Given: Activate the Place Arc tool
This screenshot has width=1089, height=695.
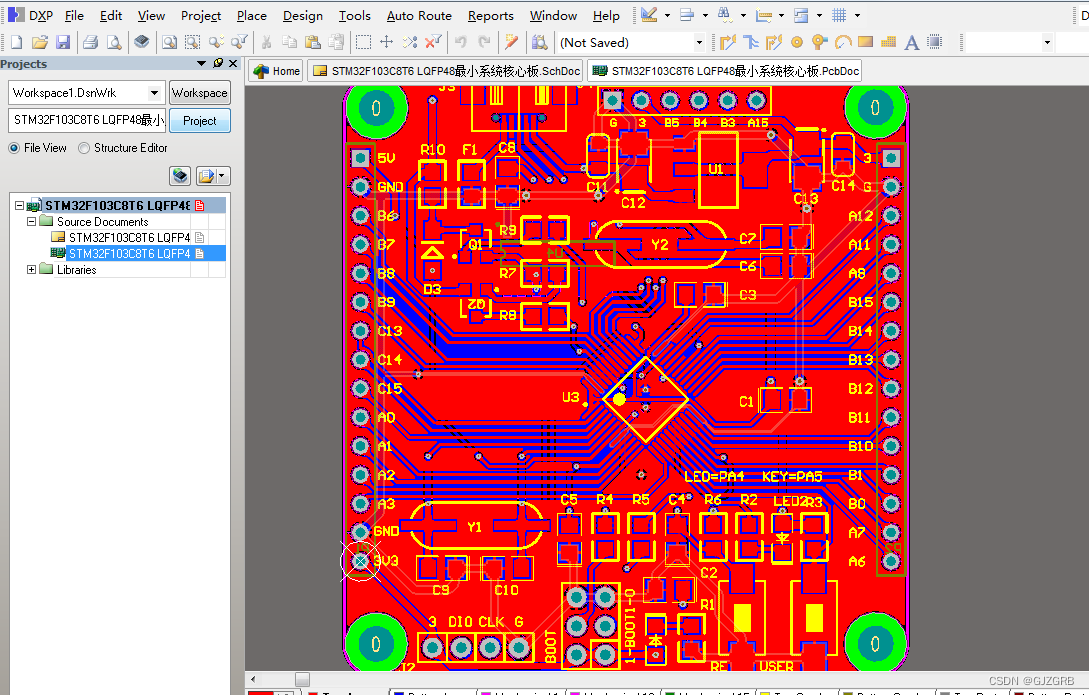Looking at the screenshot, I should click(x=842, y=42).
